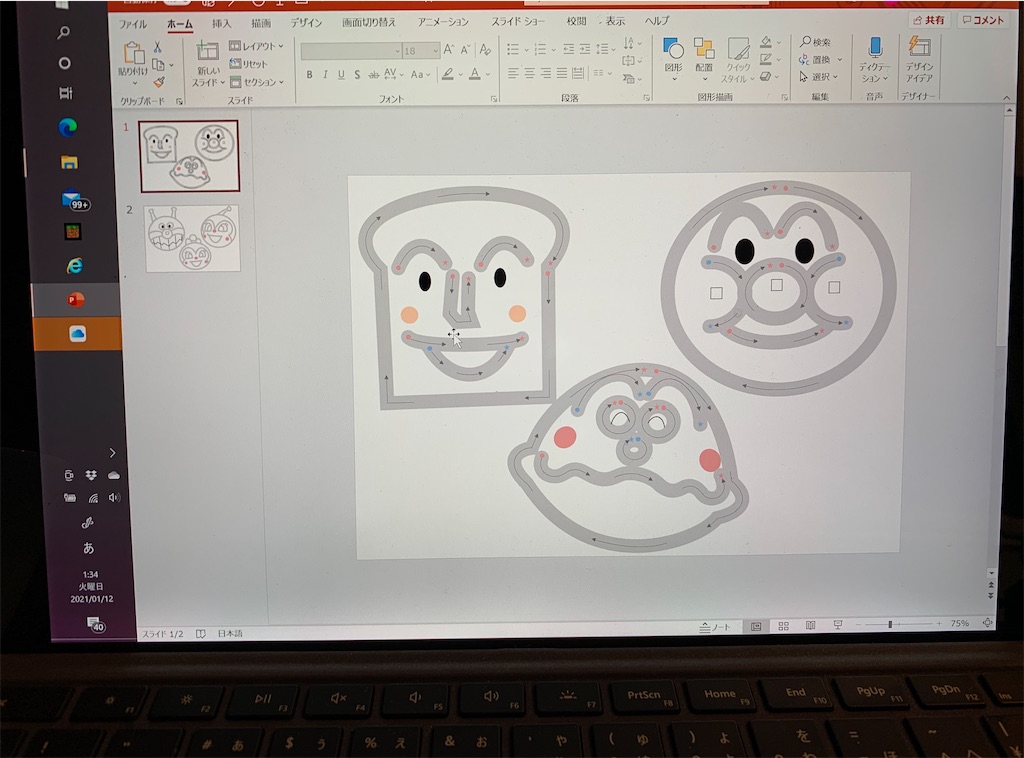Click the increase indent icon

[584, 49]
